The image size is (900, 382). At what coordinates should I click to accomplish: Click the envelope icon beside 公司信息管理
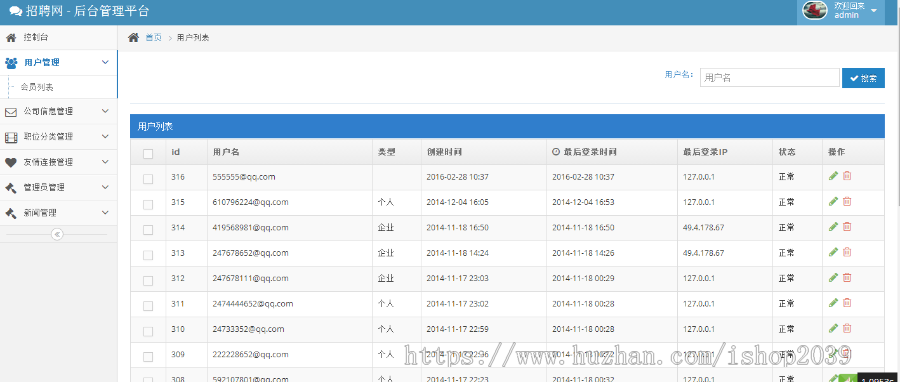11,112
